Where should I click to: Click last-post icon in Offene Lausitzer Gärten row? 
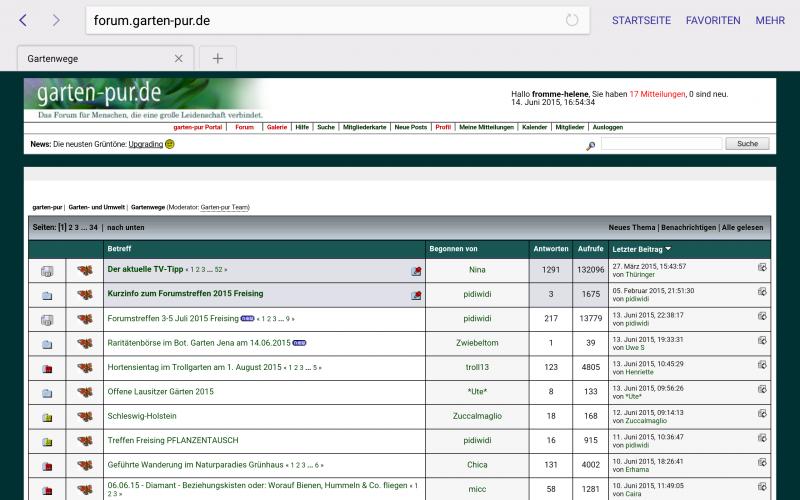[x=762, y=388]
